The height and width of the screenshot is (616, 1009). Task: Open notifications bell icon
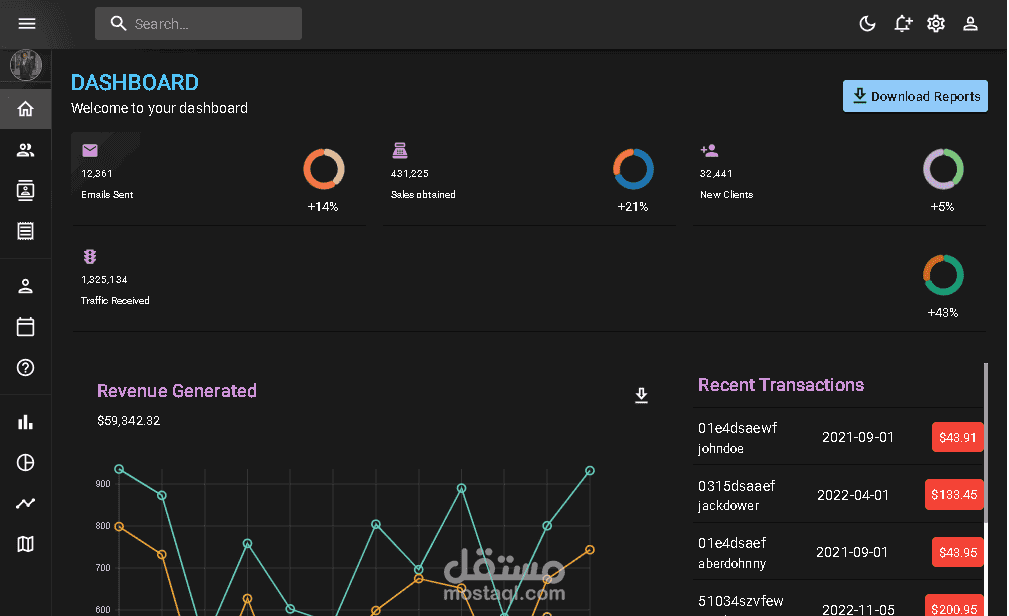click(x=902, y=24)
